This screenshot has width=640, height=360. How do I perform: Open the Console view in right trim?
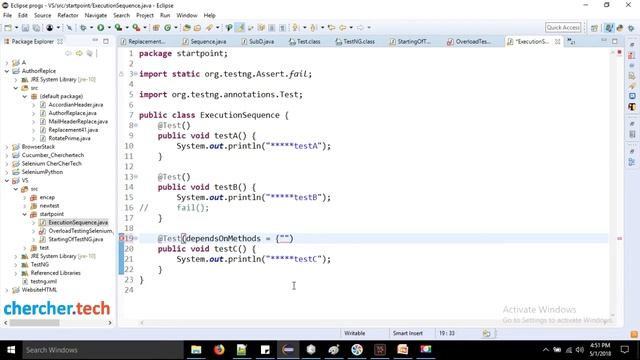click(x=632, y=96)
